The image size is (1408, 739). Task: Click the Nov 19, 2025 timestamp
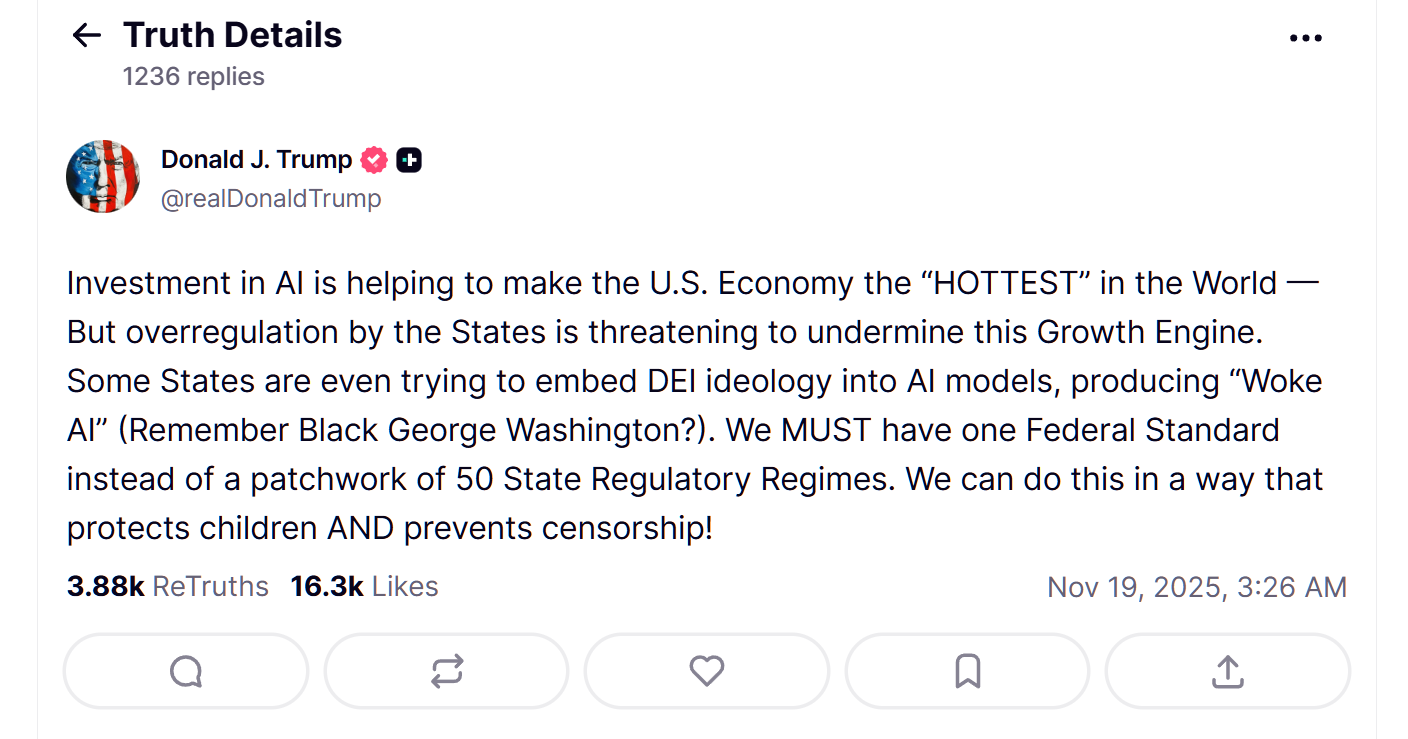click(1196, 587)
